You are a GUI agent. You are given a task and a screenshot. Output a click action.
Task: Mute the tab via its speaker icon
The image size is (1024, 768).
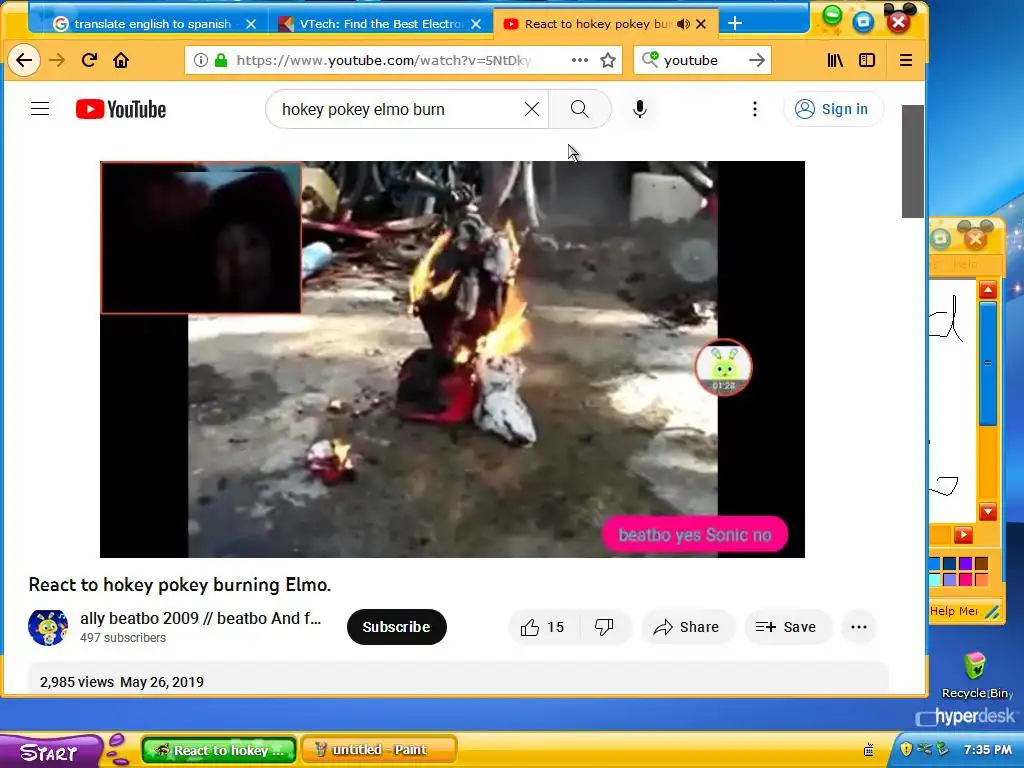click(683, 24)
